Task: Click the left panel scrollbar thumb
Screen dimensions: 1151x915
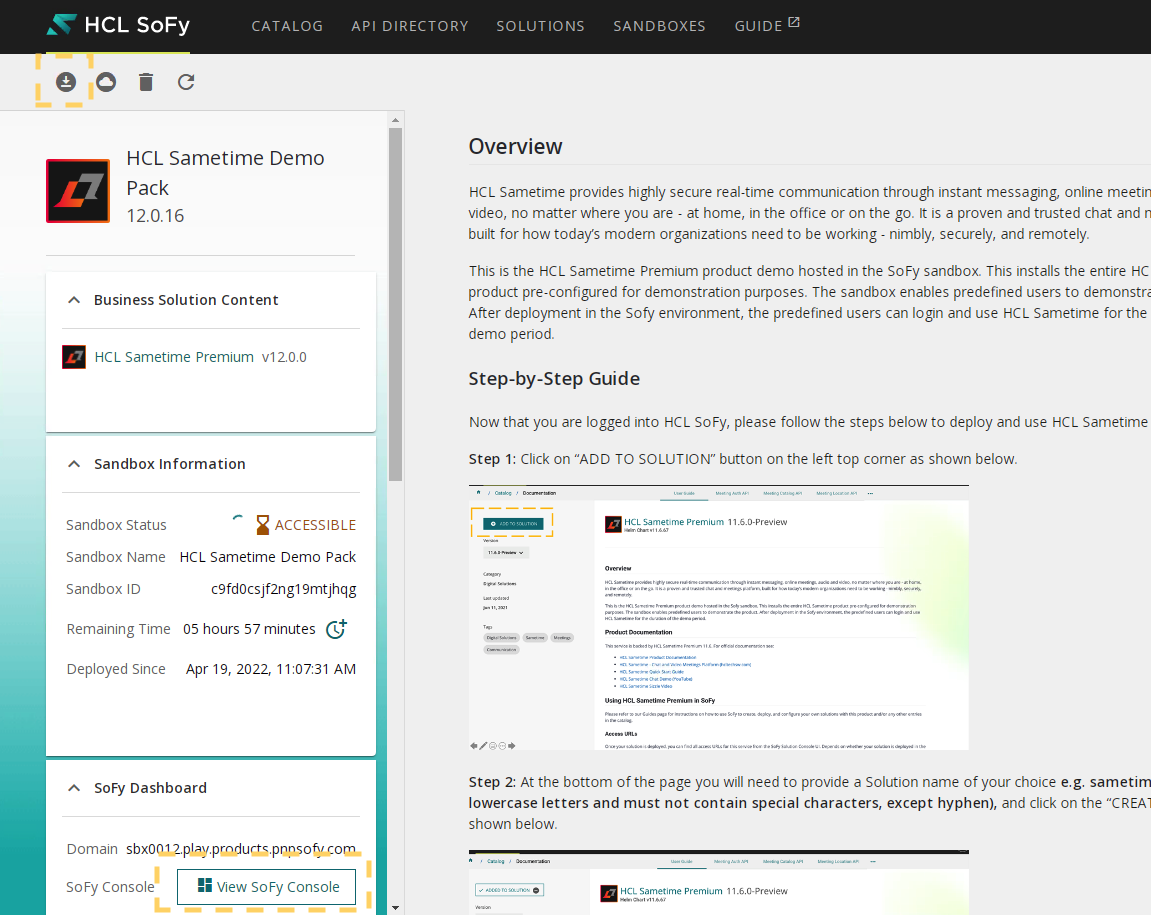Action: [x=396, y=304]
